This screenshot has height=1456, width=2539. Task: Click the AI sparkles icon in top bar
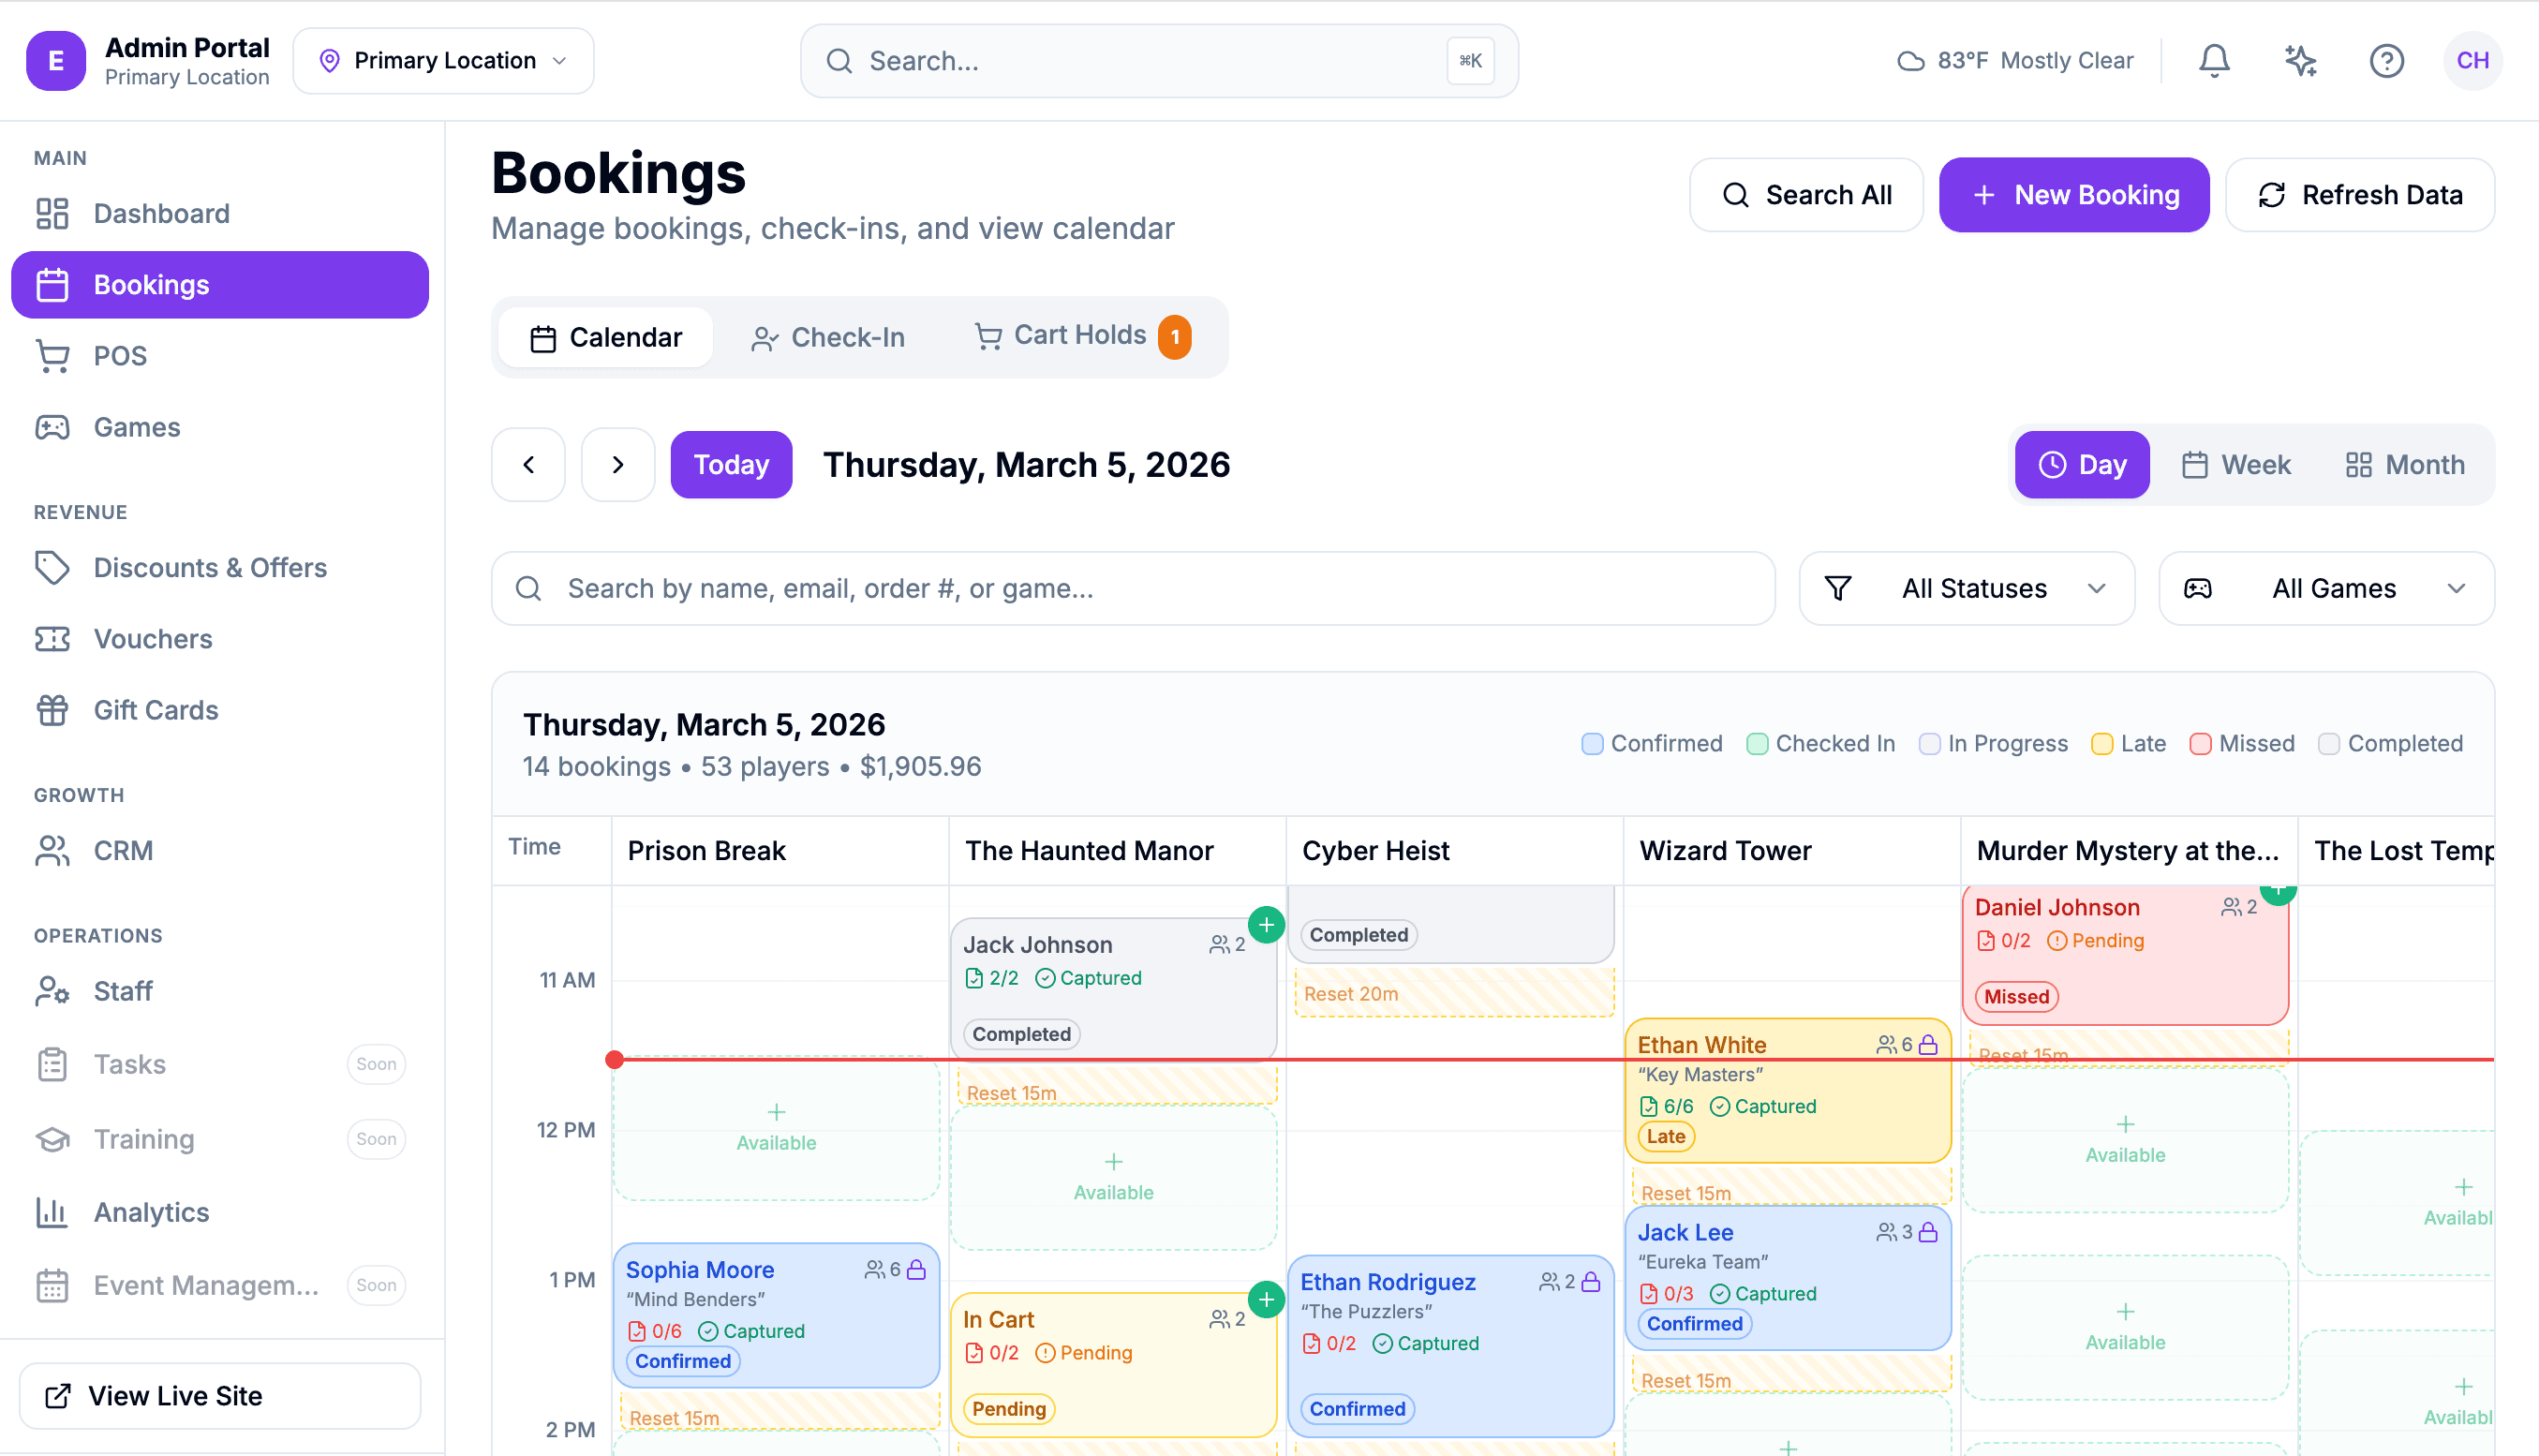click(x=2300, y=60)
